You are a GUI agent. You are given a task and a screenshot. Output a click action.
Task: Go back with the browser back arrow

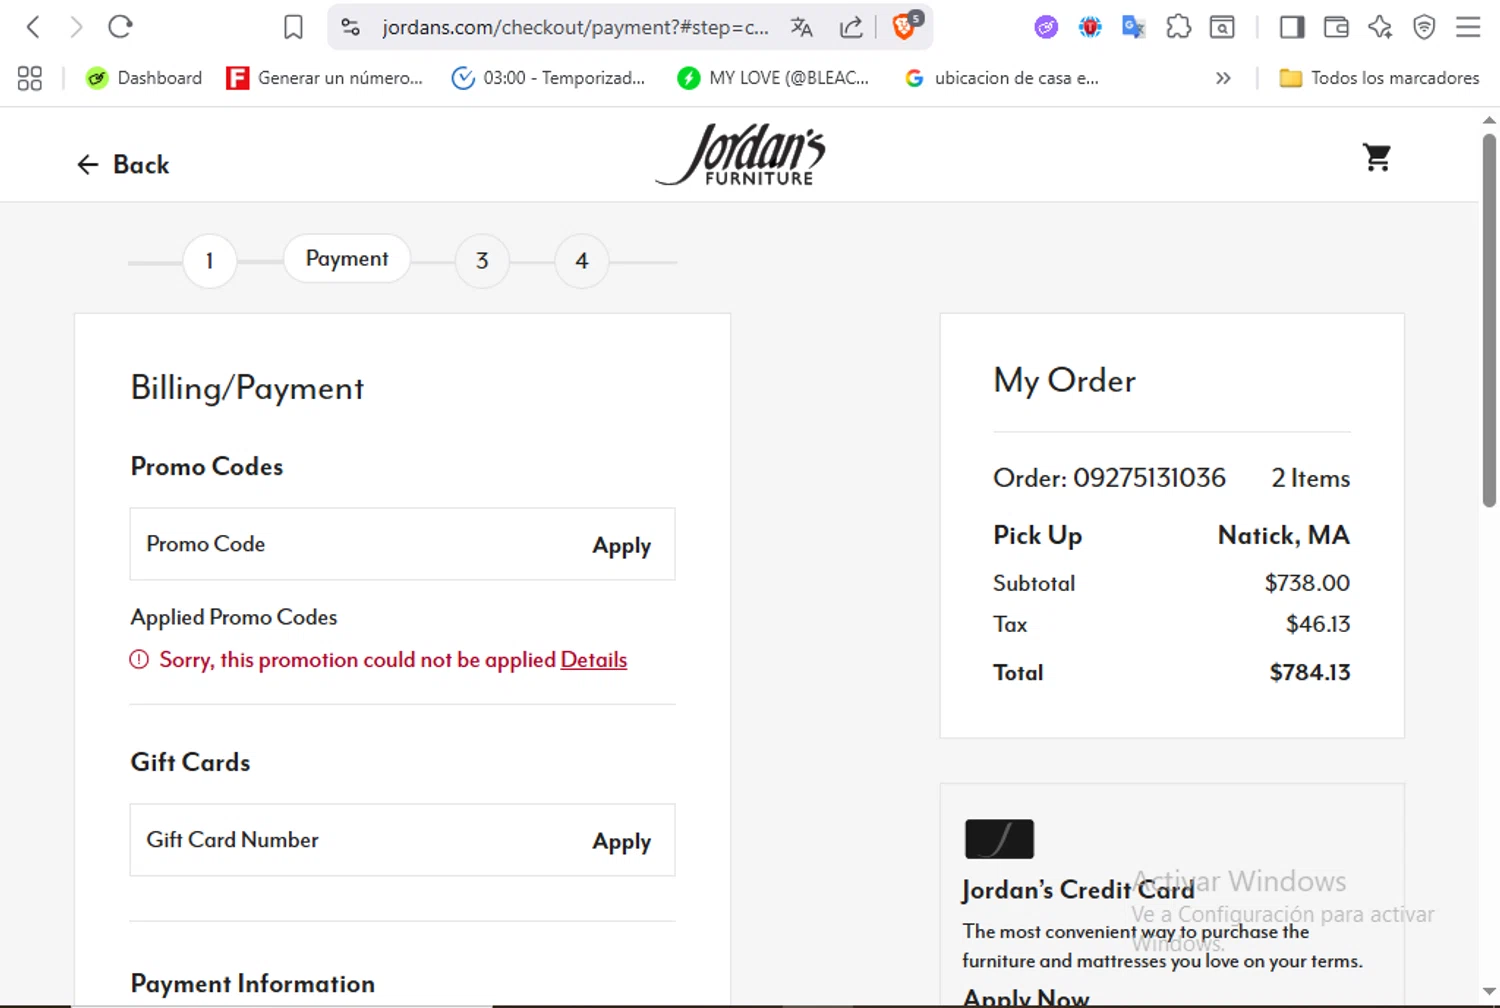33,27
